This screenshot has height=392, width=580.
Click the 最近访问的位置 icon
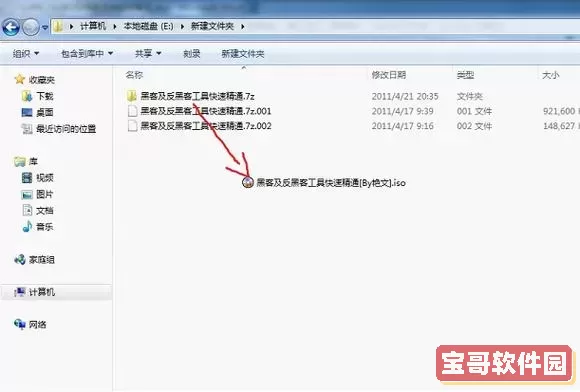click(x=27, y=129)
